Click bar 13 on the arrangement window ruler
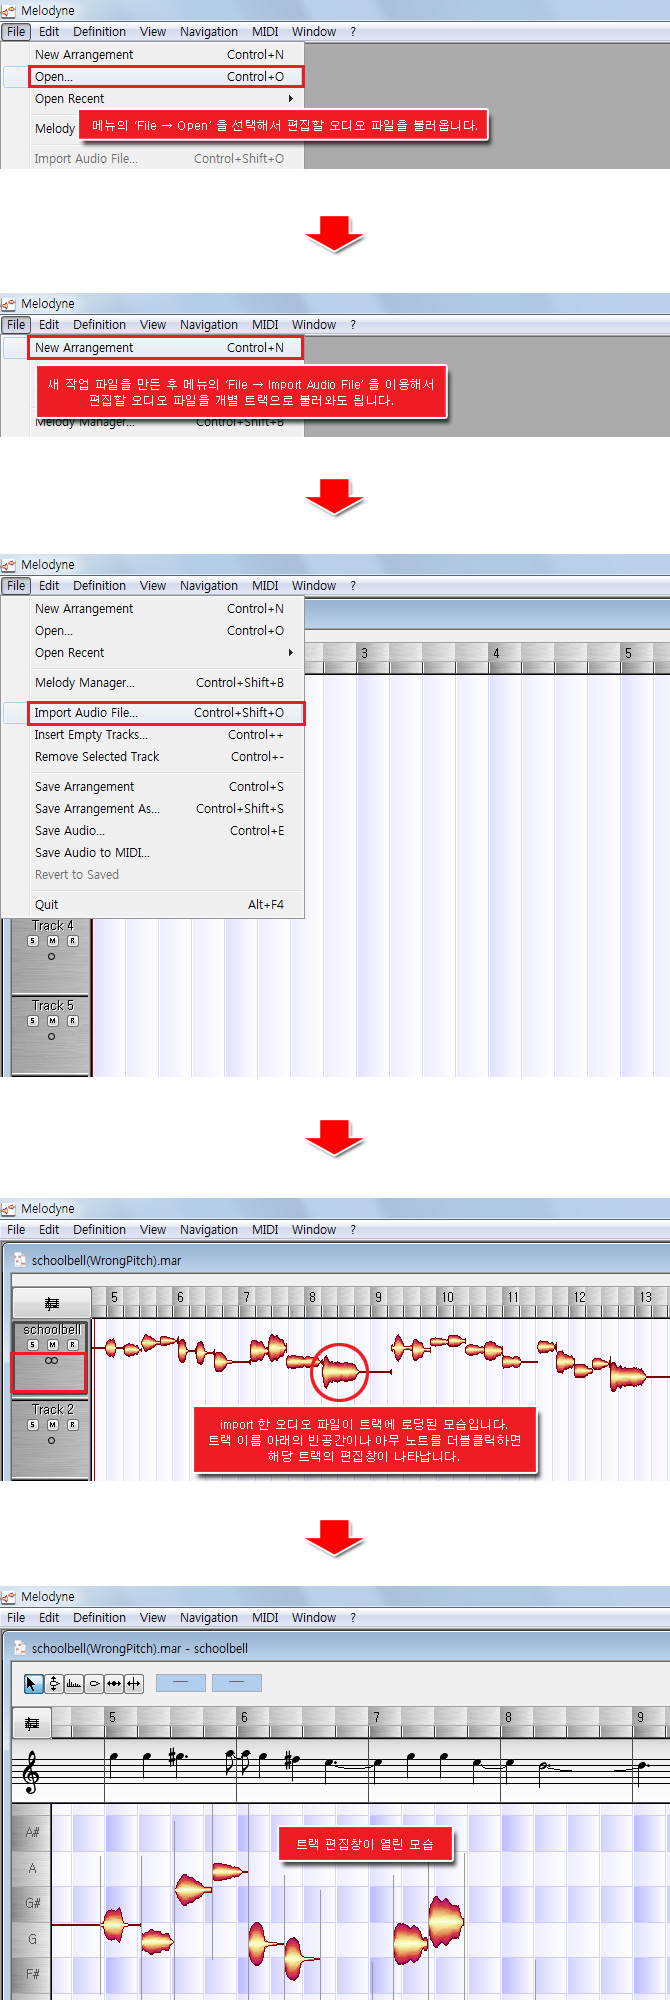 [645, 1297]
